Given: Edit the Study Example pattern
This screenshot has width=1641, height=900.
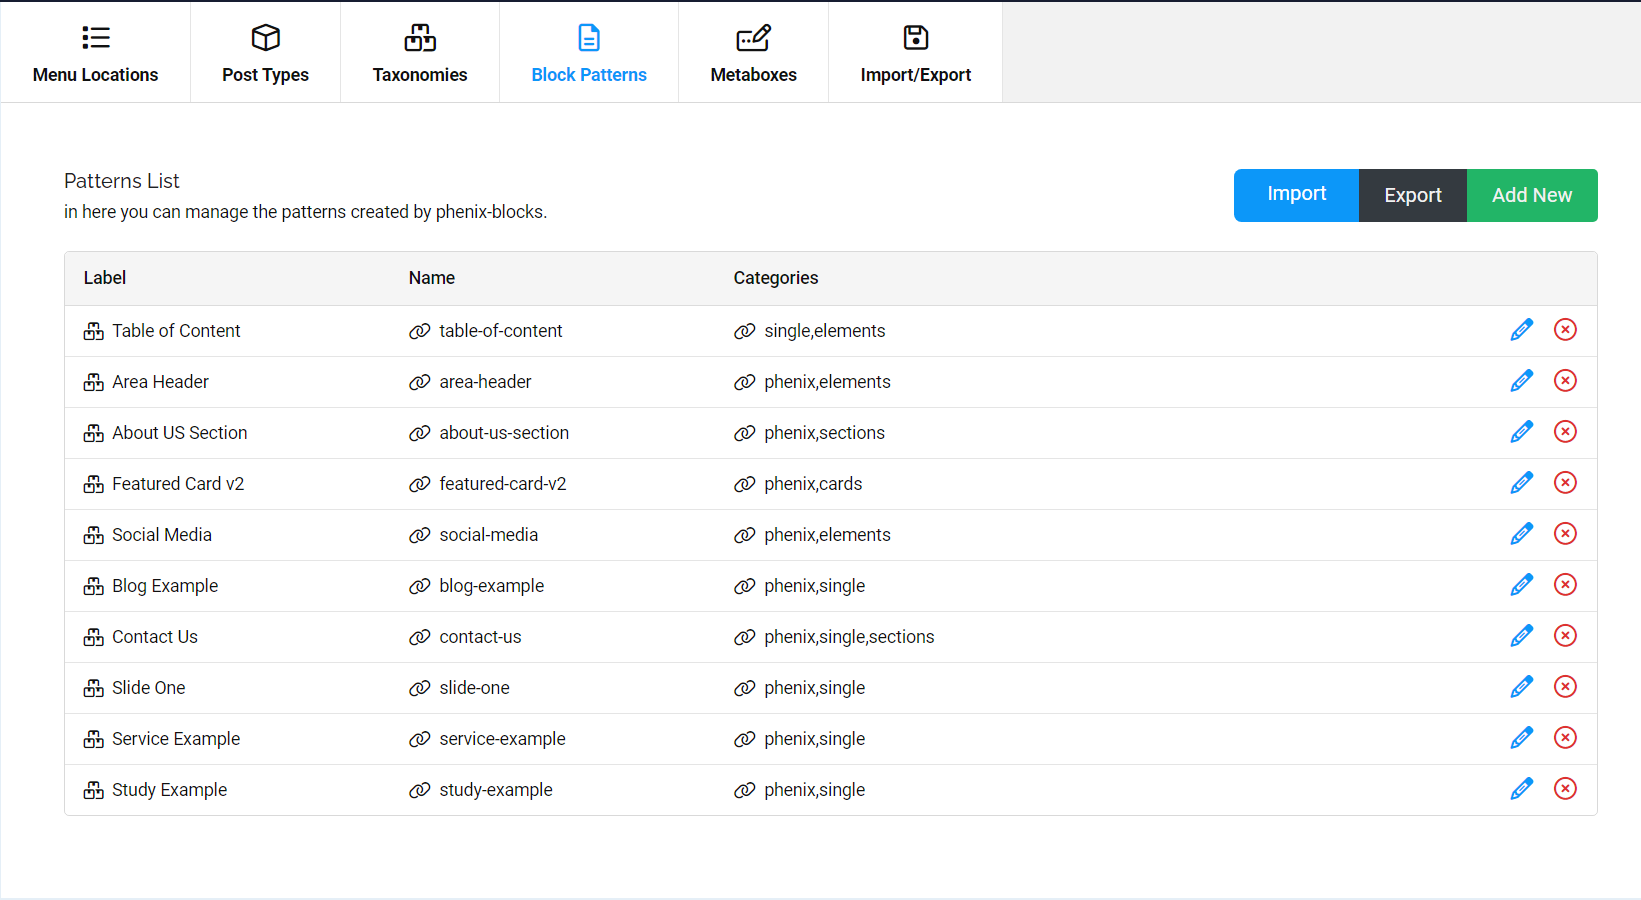Looking at the screenshot, I should point(1521,789).
